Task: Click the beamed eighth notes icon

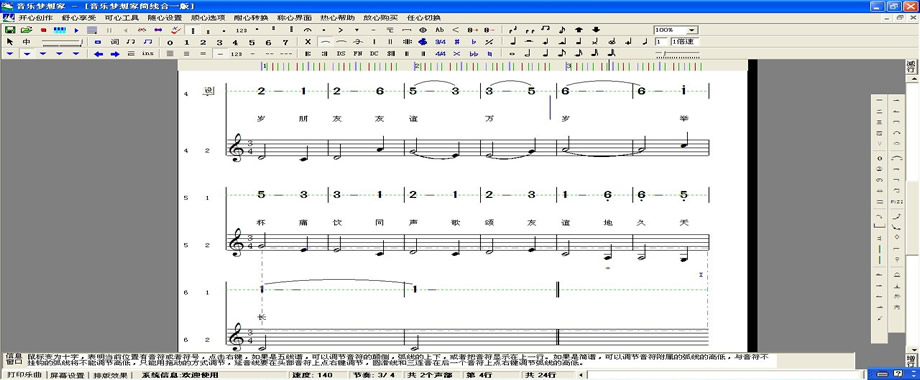Action: pos(546,29)
